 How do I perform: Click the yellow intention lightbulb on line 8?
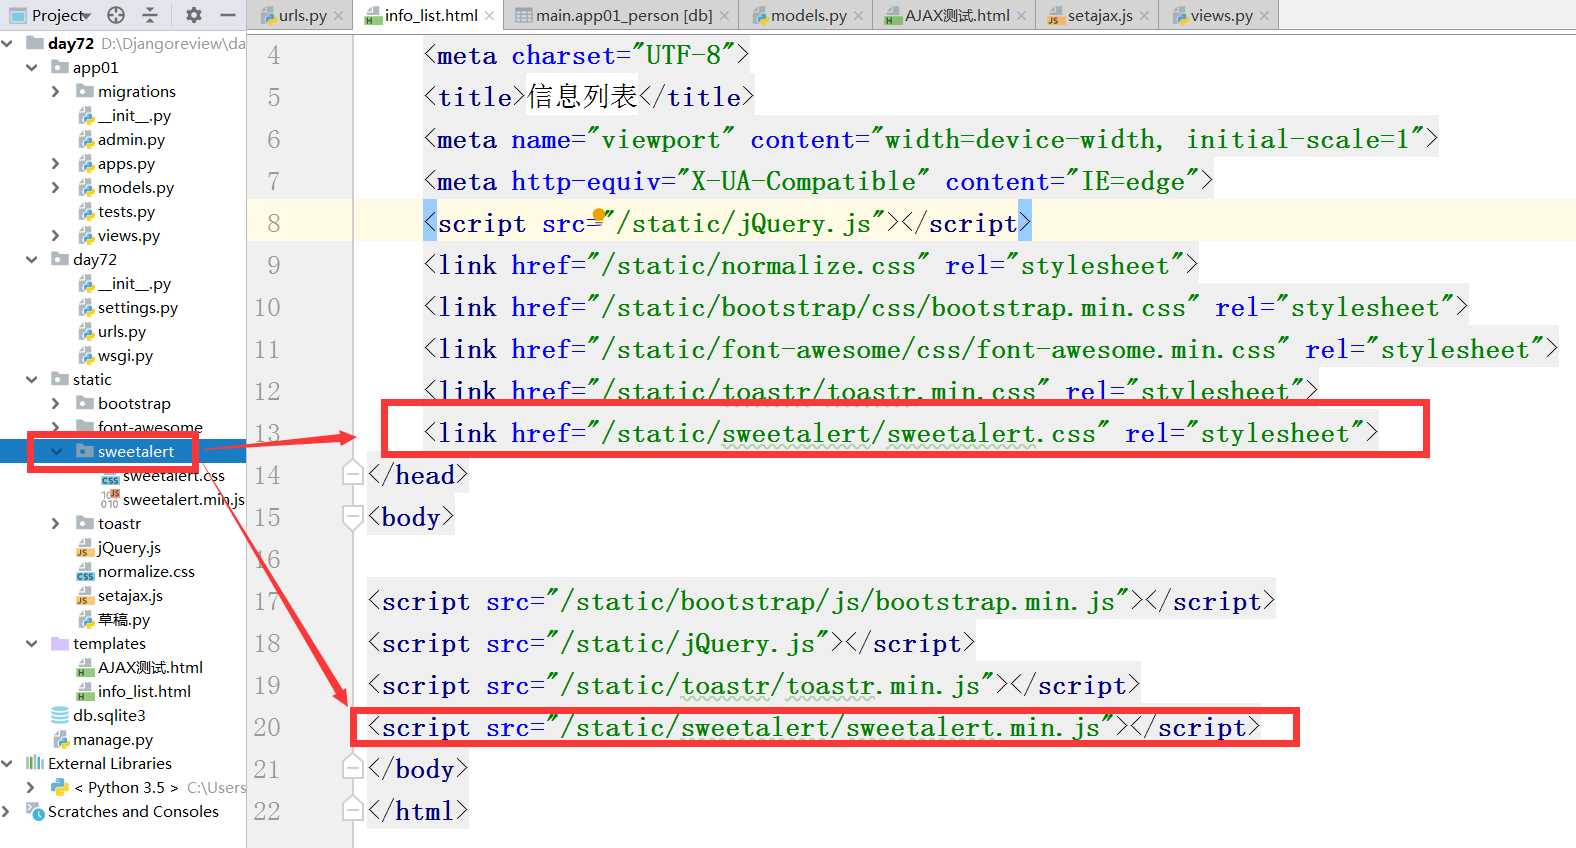[599, 215]
